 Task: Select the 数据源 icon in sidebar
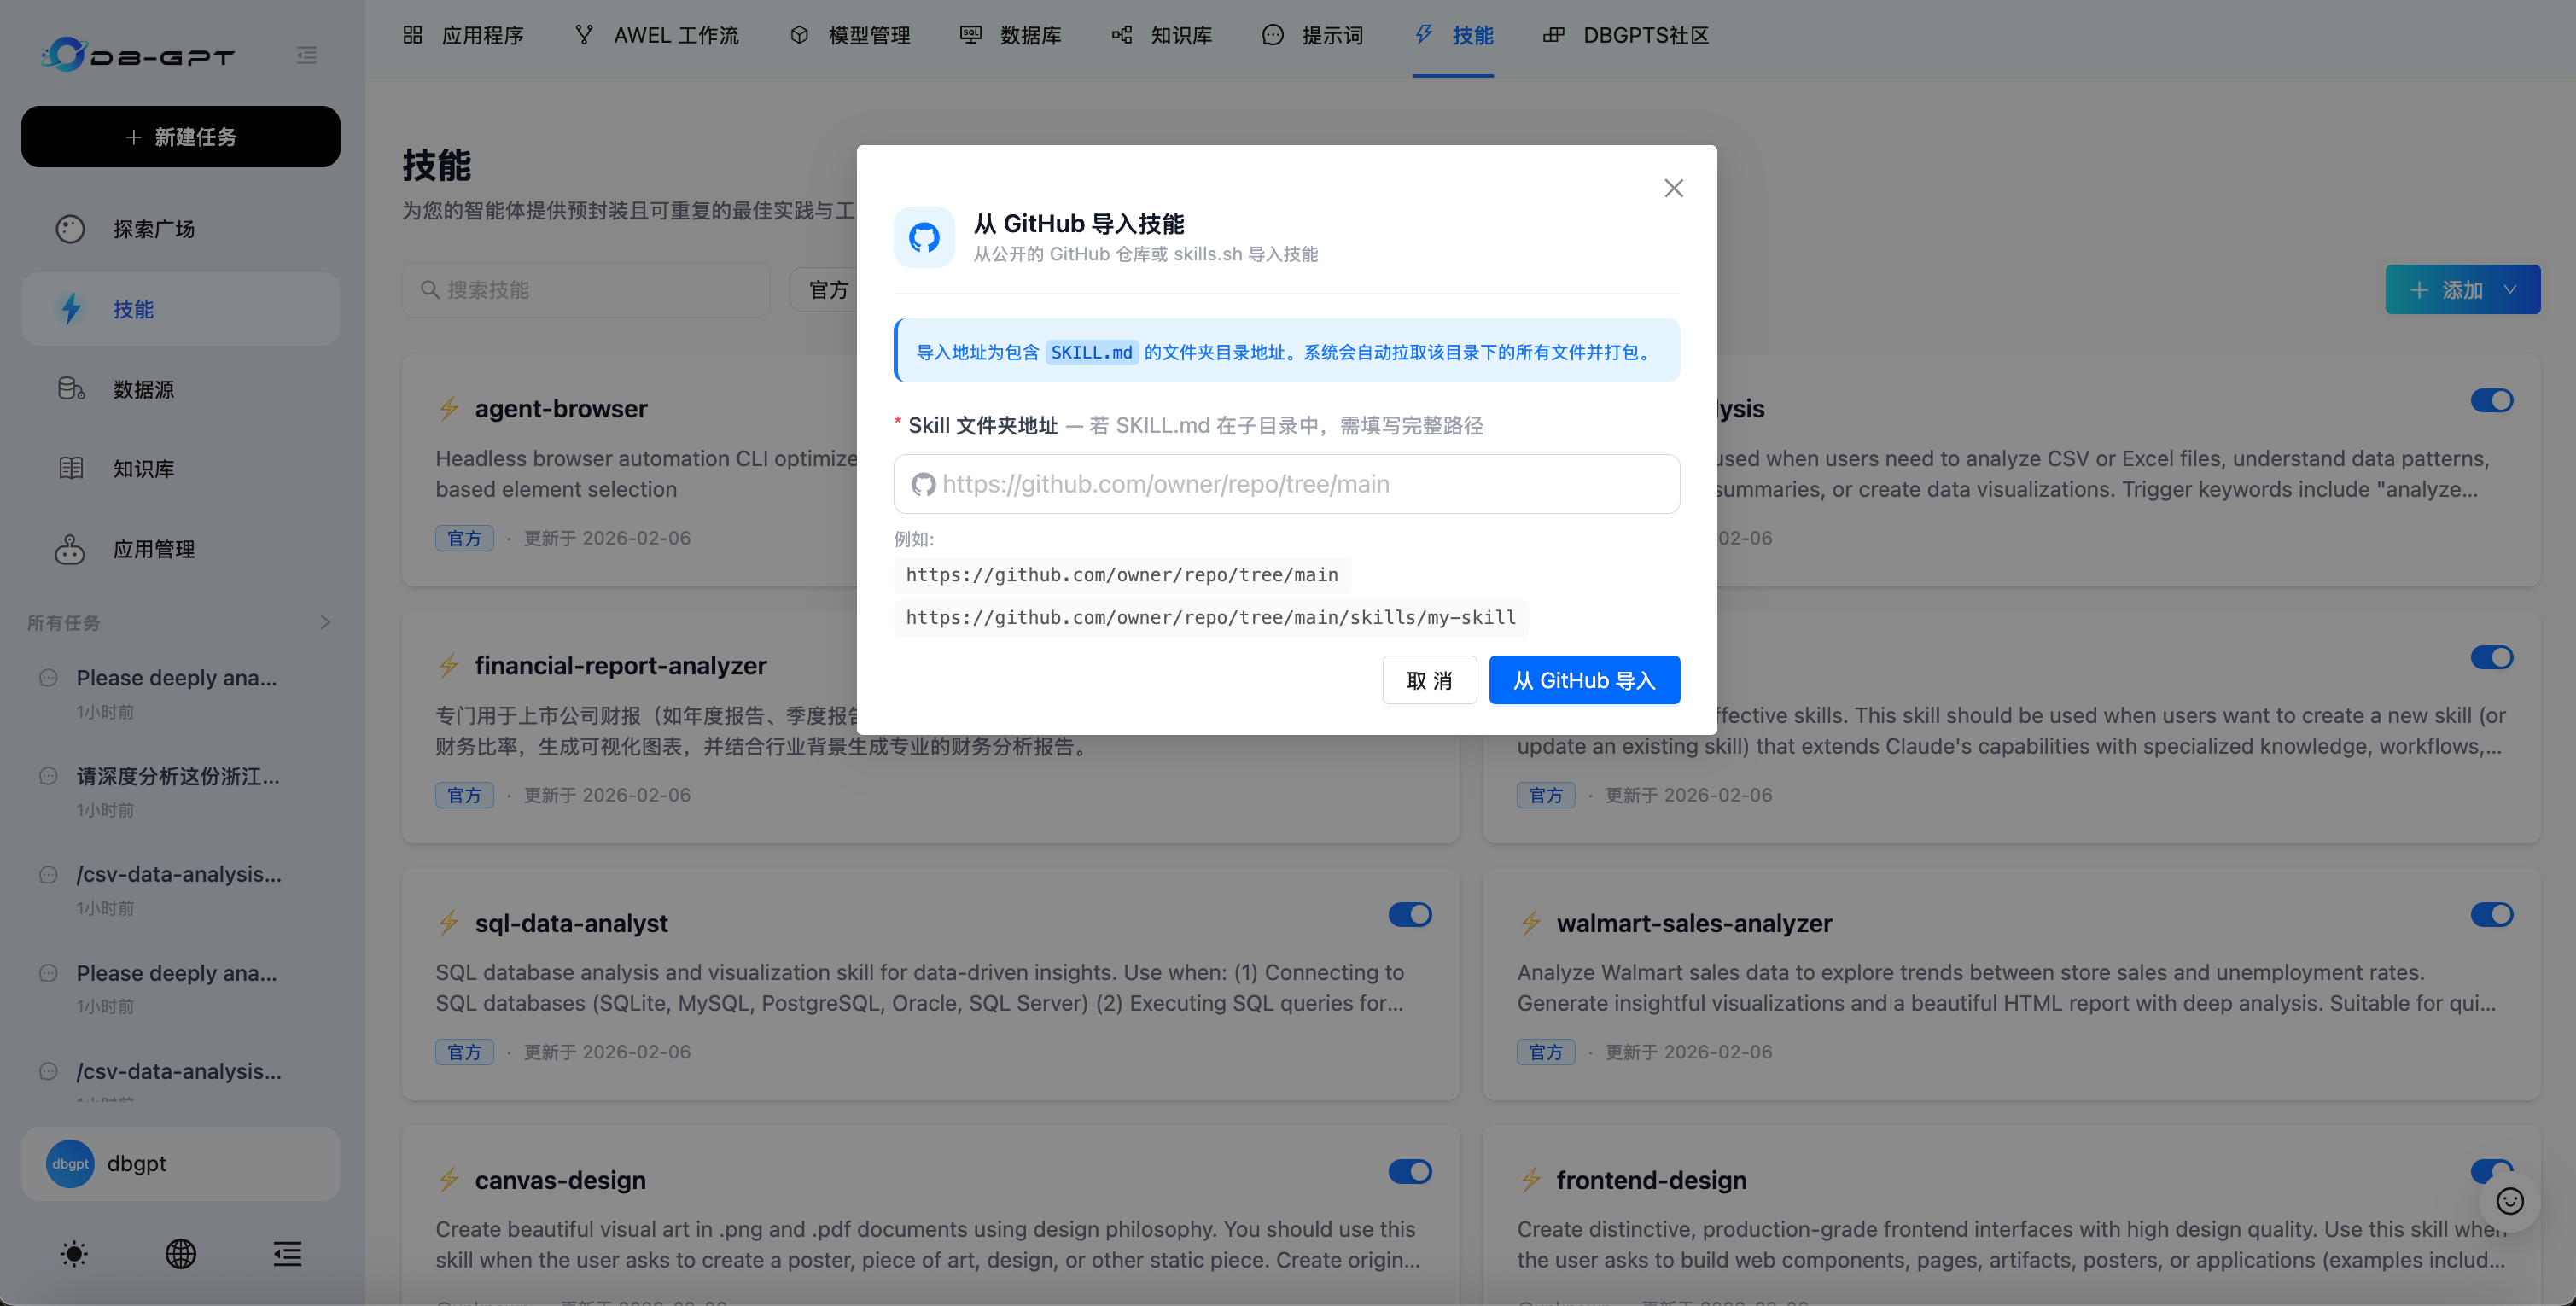pyautogui.click(x=70, y=389)
